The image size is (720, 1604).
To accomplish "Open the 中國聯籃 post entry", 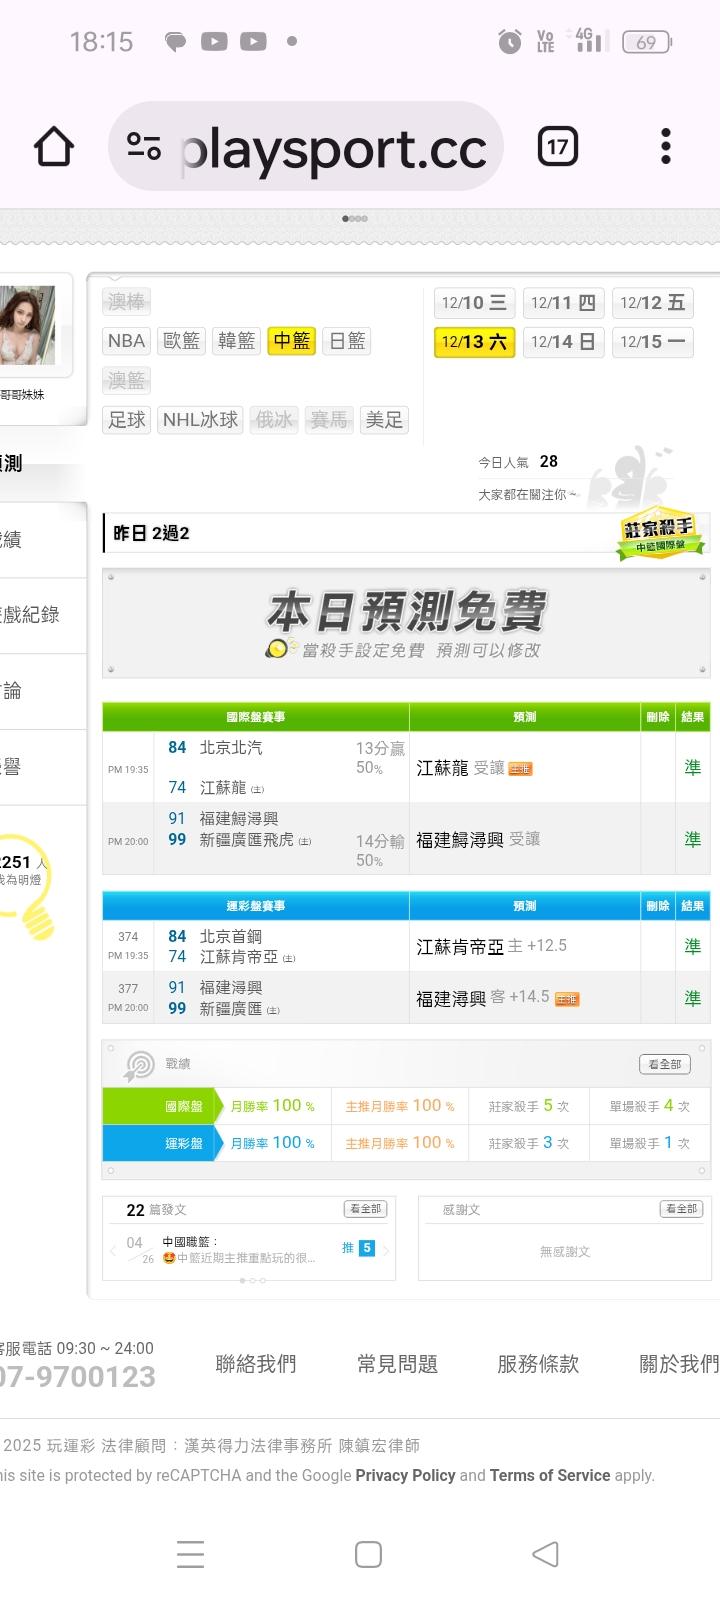I will (x=239, y=1250).
